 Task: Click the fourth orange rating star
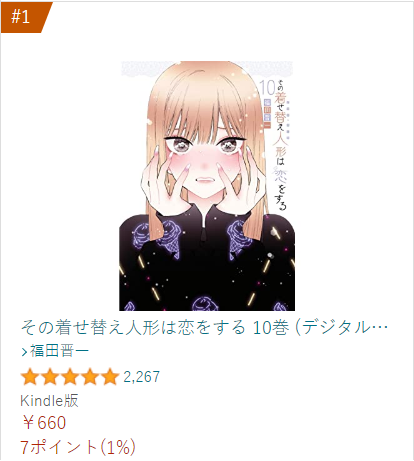click(x=90, y=377)
